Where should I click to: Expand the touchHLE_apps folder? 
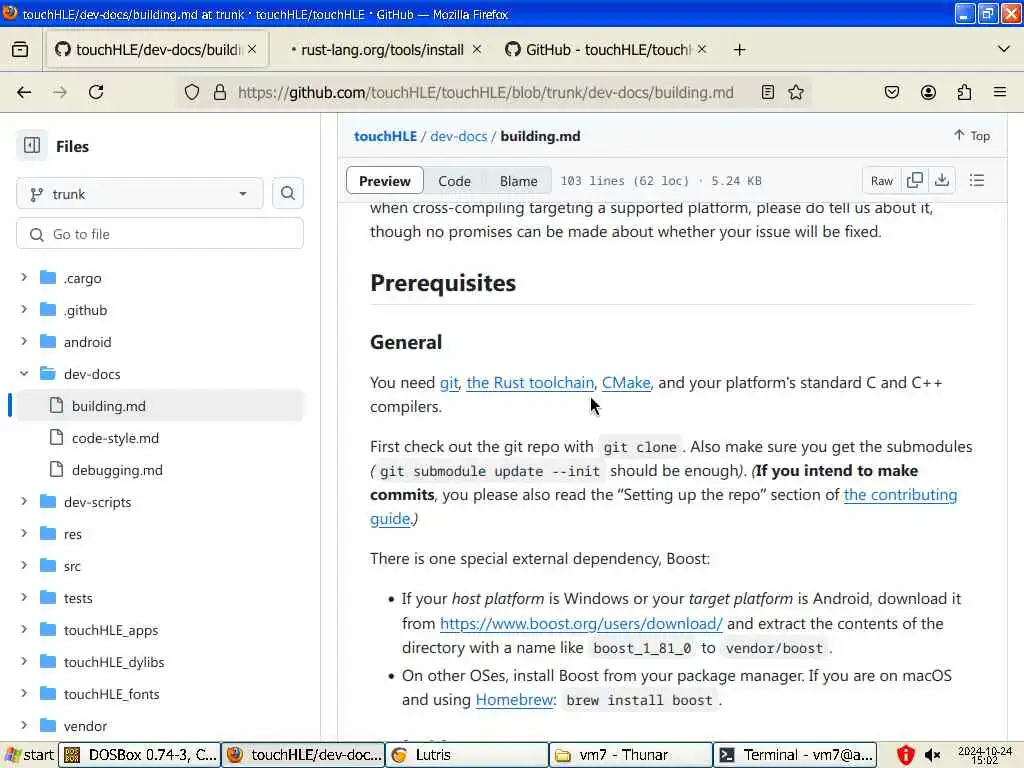[x=24, y=630]
